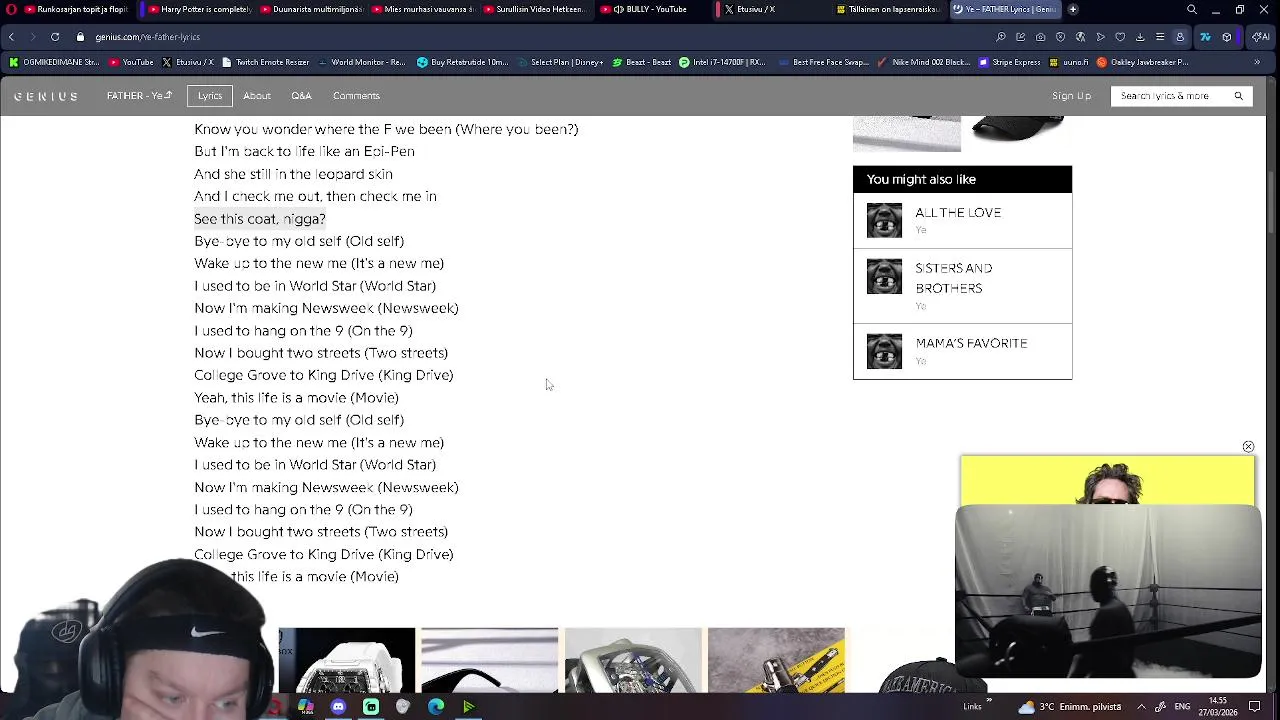Open the Best Free Face Swap bookmark
Image resolution: width=1280 pixels, height=720 pixels.
pos(822,62)
